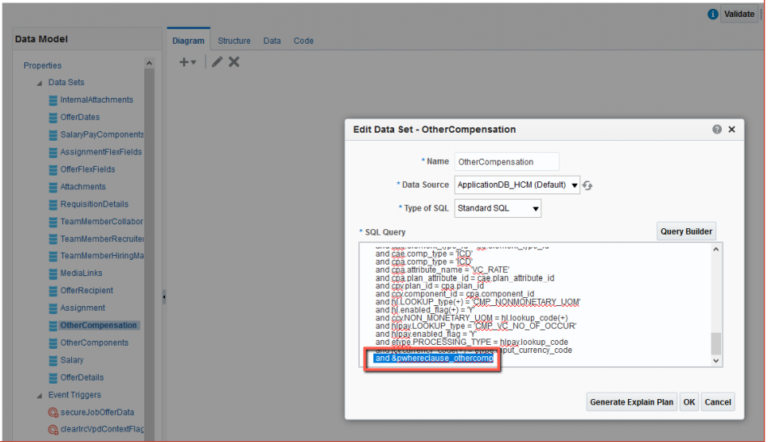Click the delete X icon in Diagram toolbar
Viewport: 768px width, 442px height.
click(234, 62)
